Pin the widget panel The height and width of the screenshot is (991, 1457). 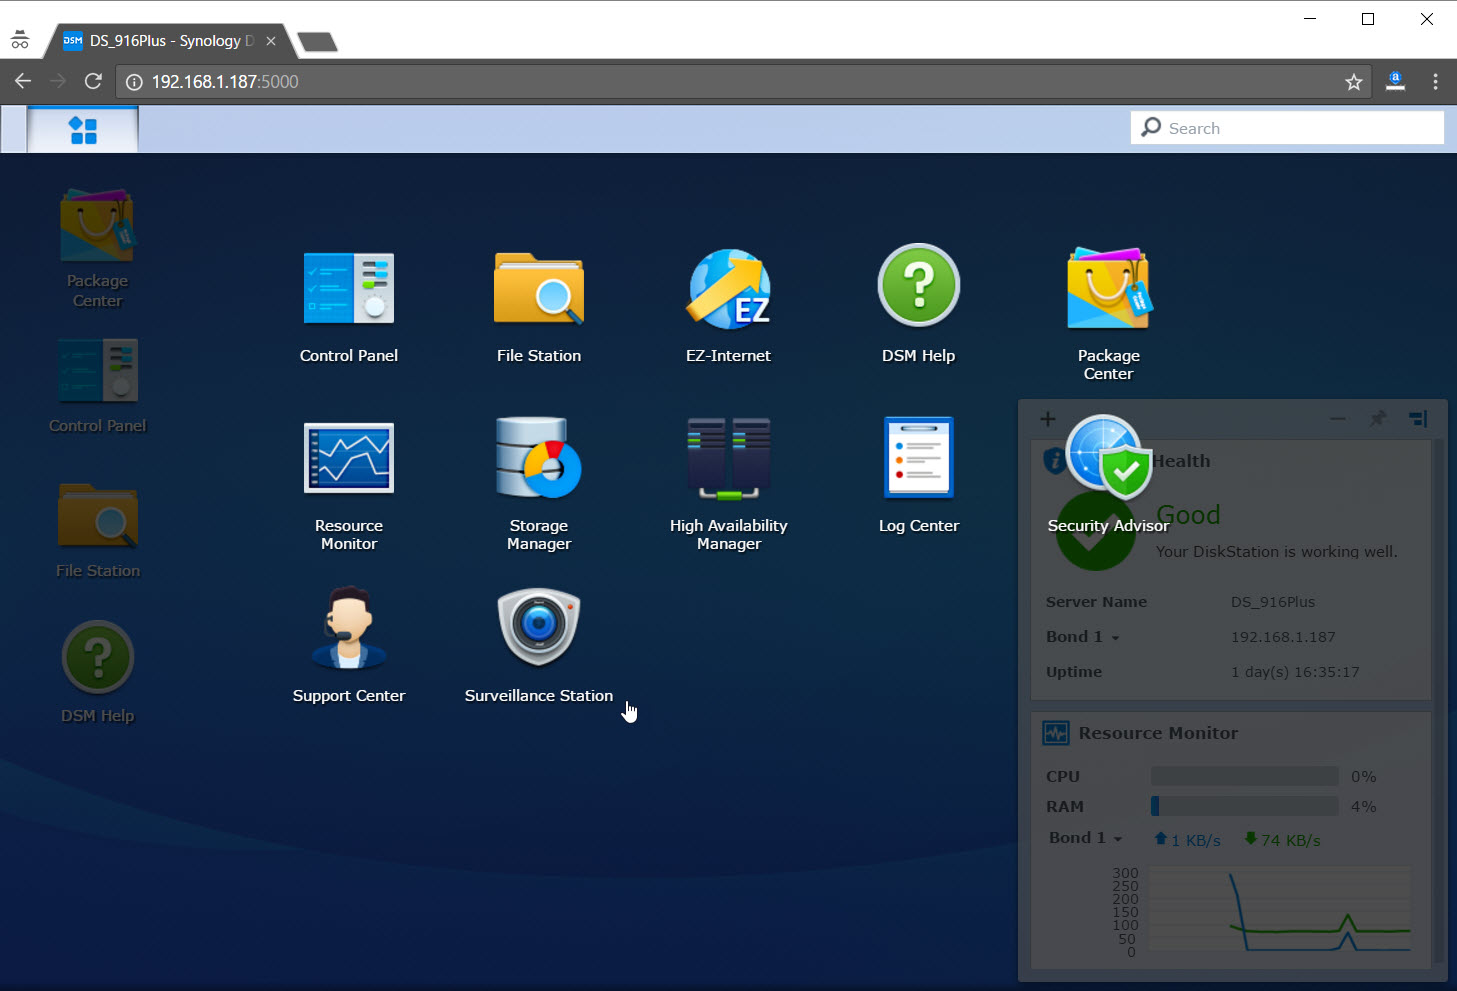pos(1378,419)
